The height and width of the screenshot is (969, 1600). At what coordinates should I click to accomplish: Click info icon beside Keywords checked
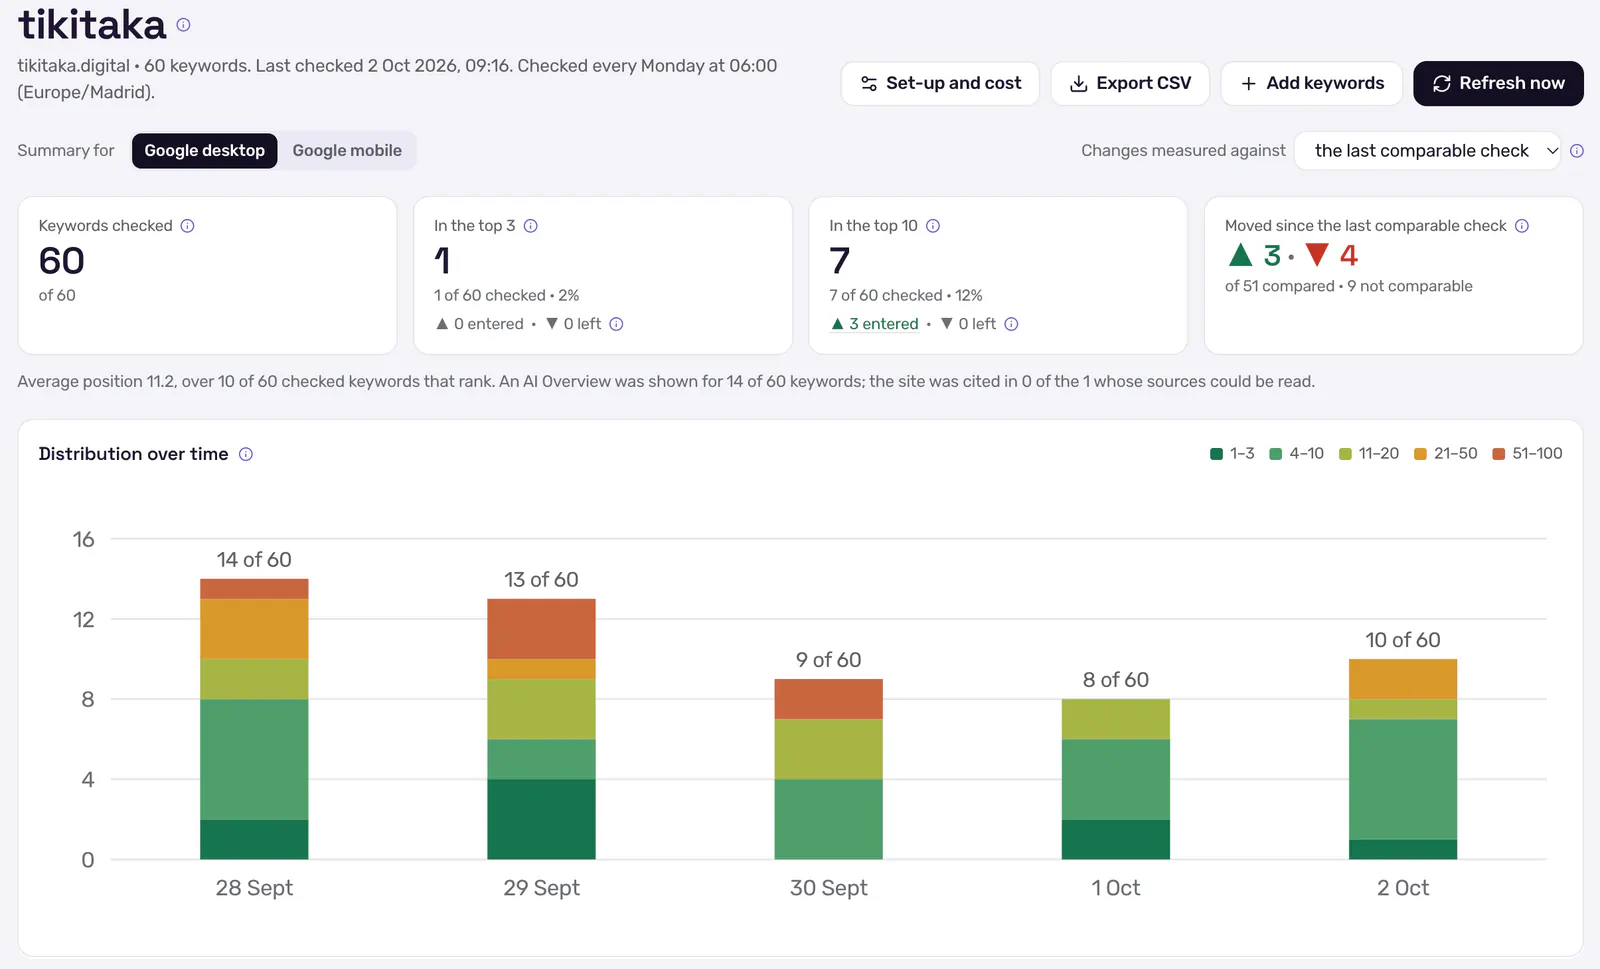(187, 226)
